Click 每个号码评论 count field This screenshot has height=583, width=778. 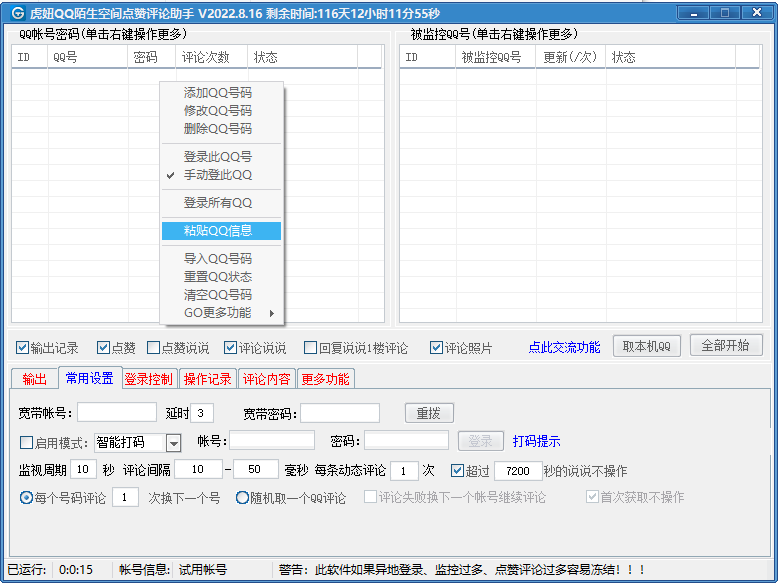[x=125, y=497]
